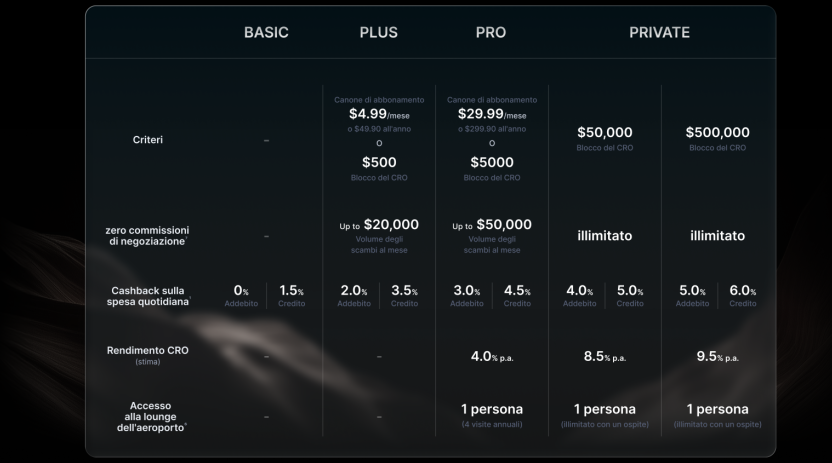Select the $50,000 Blocco del CRO value
832x463 pixels.
(x=604, y=132)
